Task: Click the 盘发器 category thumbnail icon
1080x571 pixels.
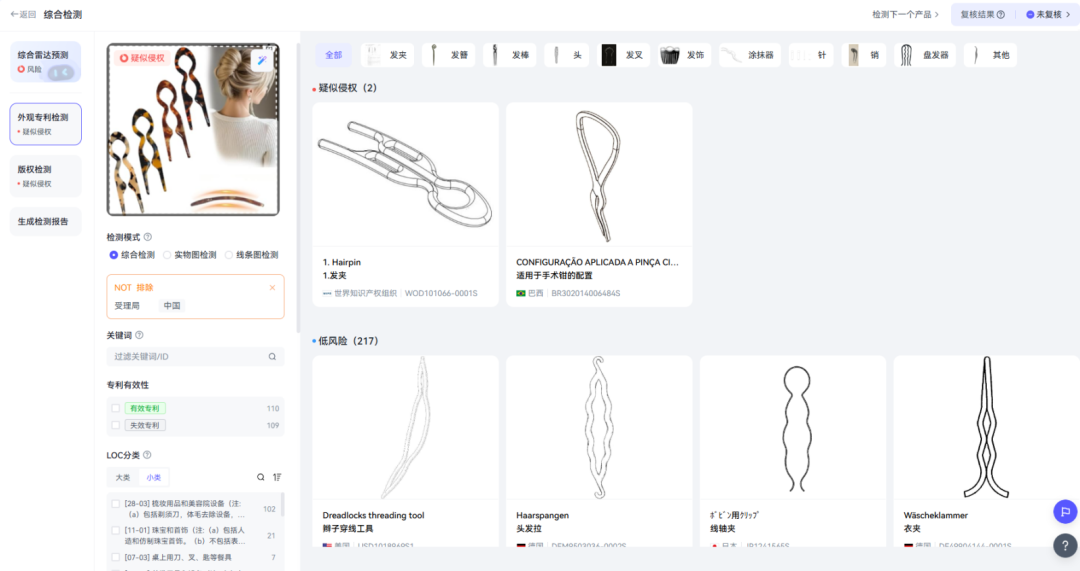Action: (x=906, y=55)
